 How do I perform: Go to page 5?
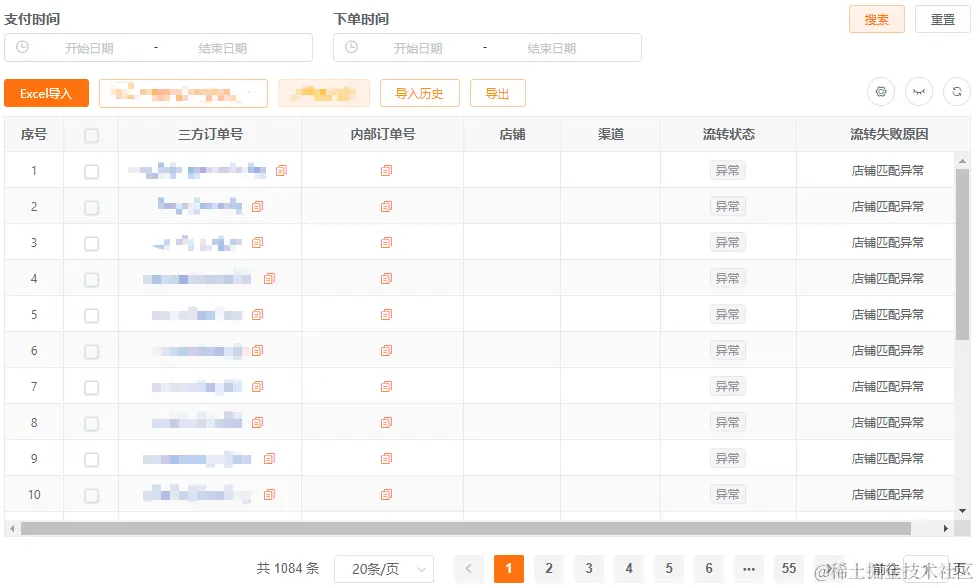(x=669, y=569)
